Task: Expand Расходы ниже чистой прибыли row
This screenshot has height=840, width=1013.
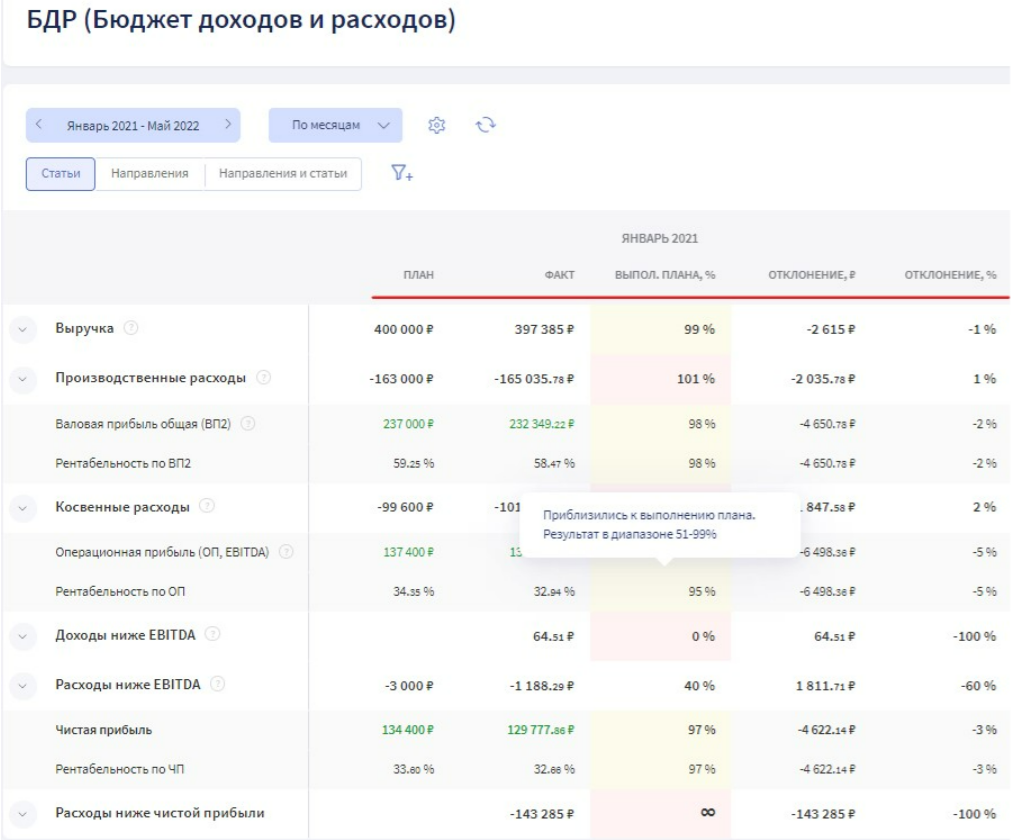Action: click(23, 814)
